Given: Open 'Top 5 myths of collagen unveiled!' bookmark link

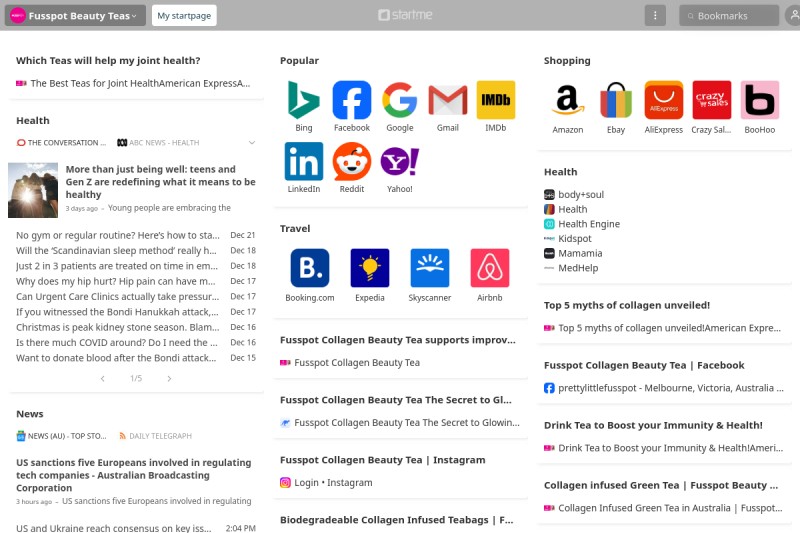Looking at the screenshot, I should [x=669, y=328].
